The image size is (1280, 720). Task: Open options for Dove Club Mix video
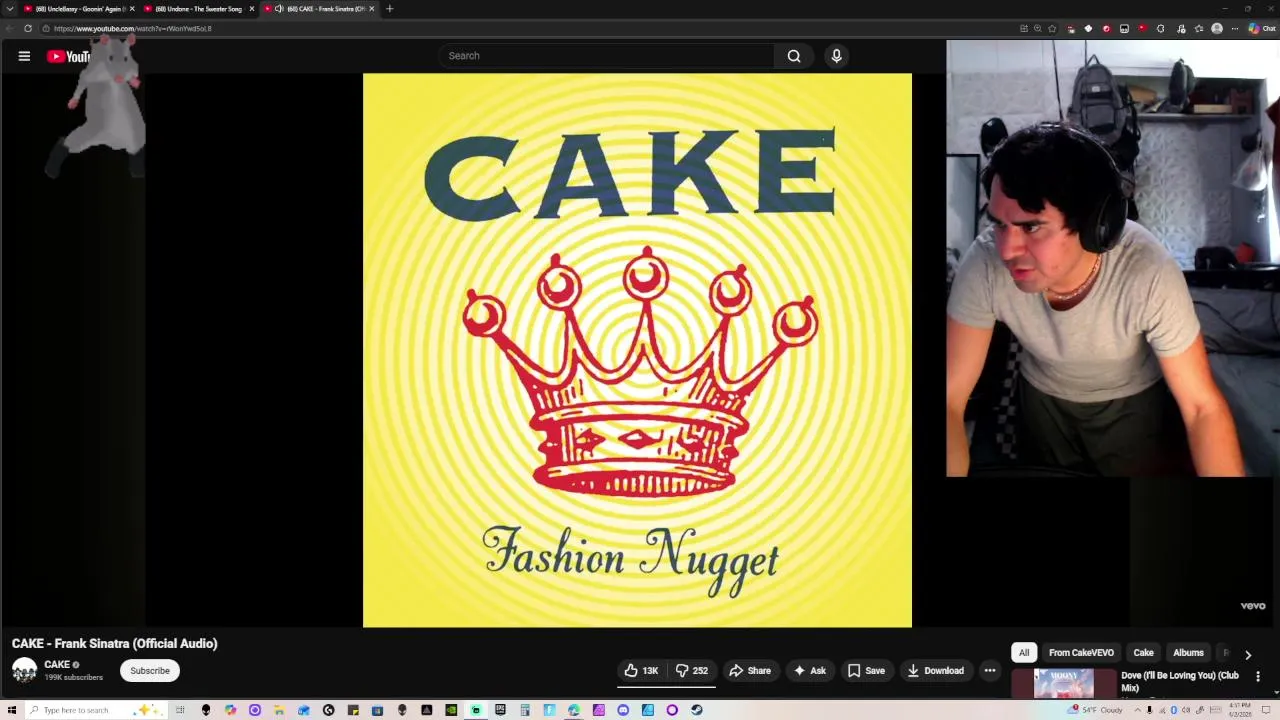point(1258,677)
